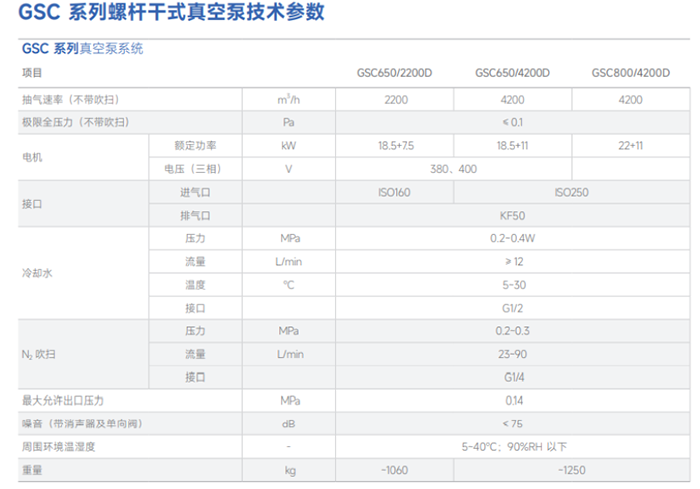
Task: Click 'L/min' in the N₂ 吹扫 flow row
Action: [x=290, y=354]
